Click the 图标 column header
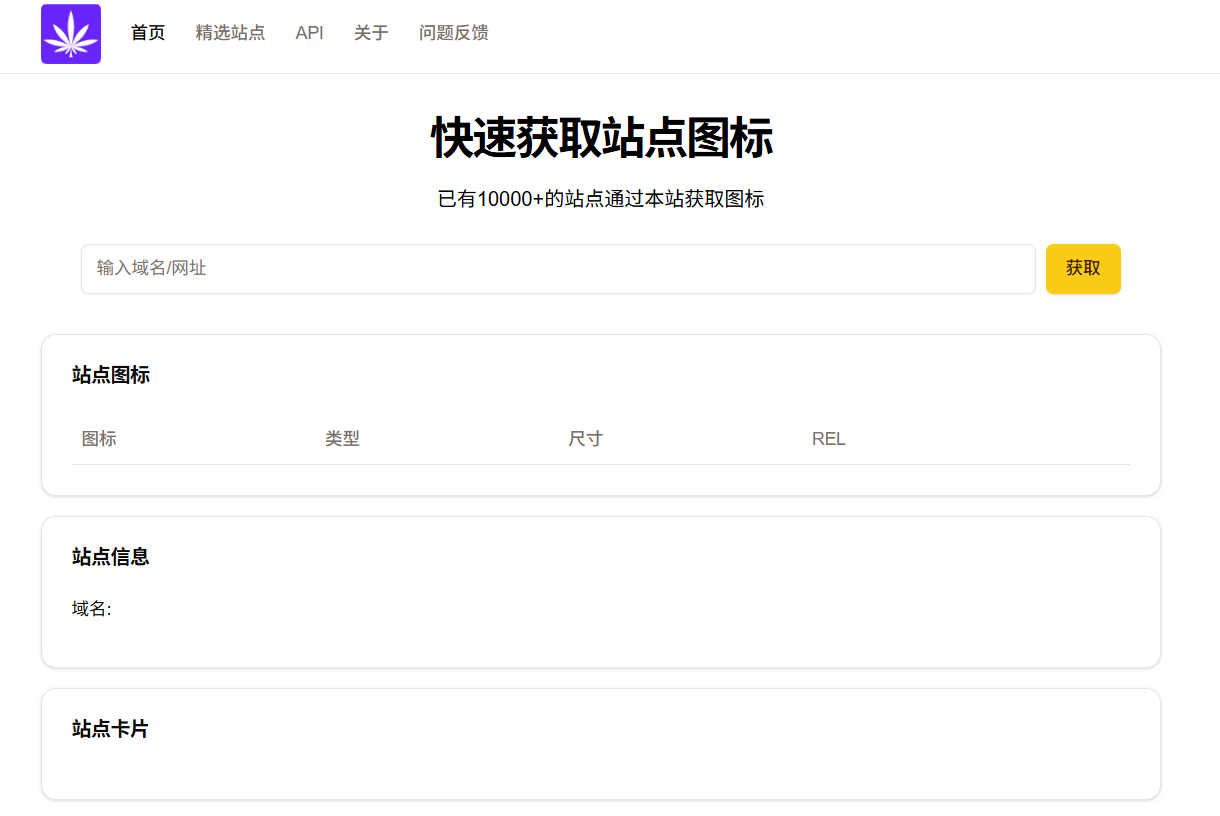 pyautogui.click(x=99, y=439)
